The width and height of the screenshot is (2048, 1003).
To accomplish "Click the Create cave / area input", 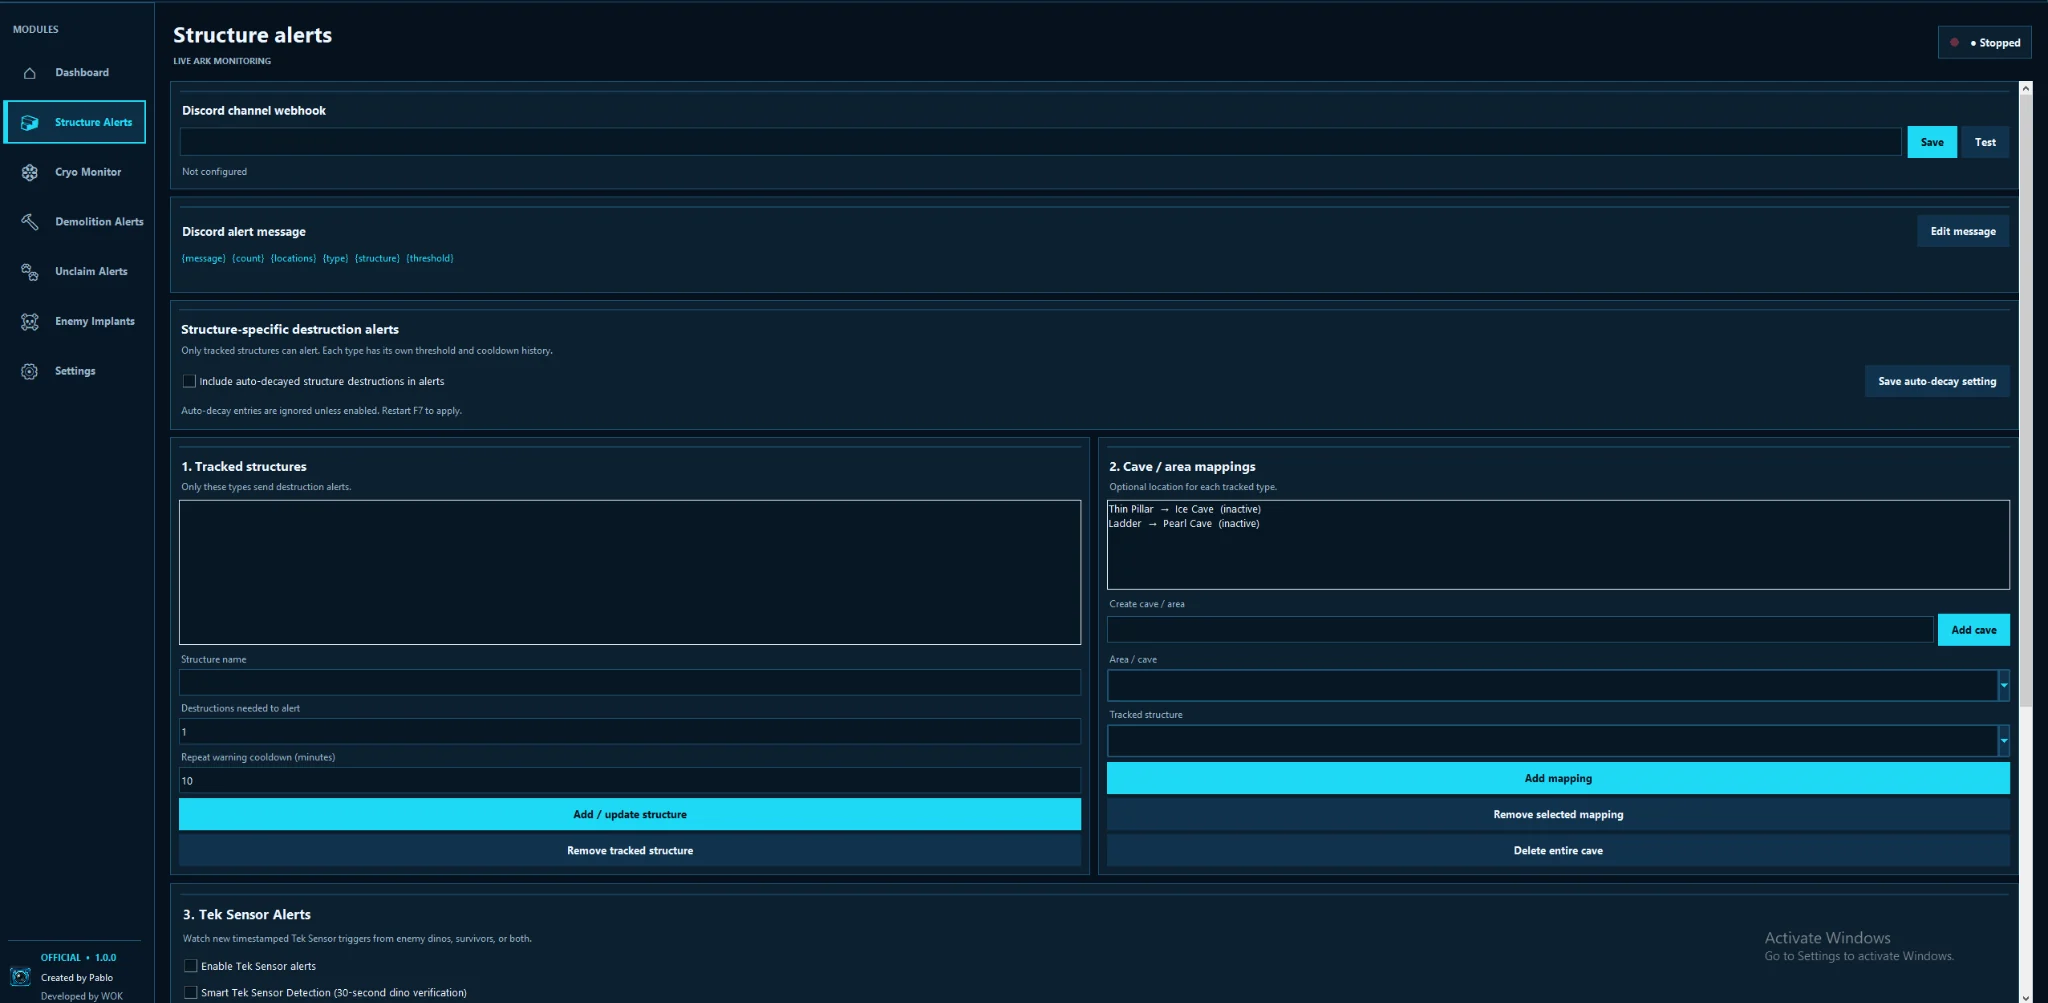I will coord(1520,630).
